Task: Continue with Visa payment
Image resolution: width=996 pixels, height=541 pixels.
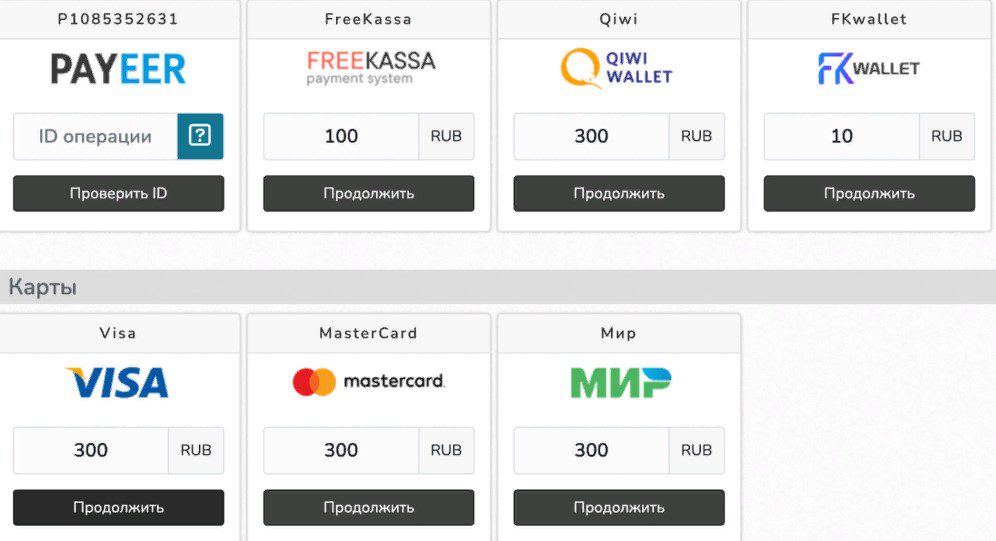Action: pos(118,507)
